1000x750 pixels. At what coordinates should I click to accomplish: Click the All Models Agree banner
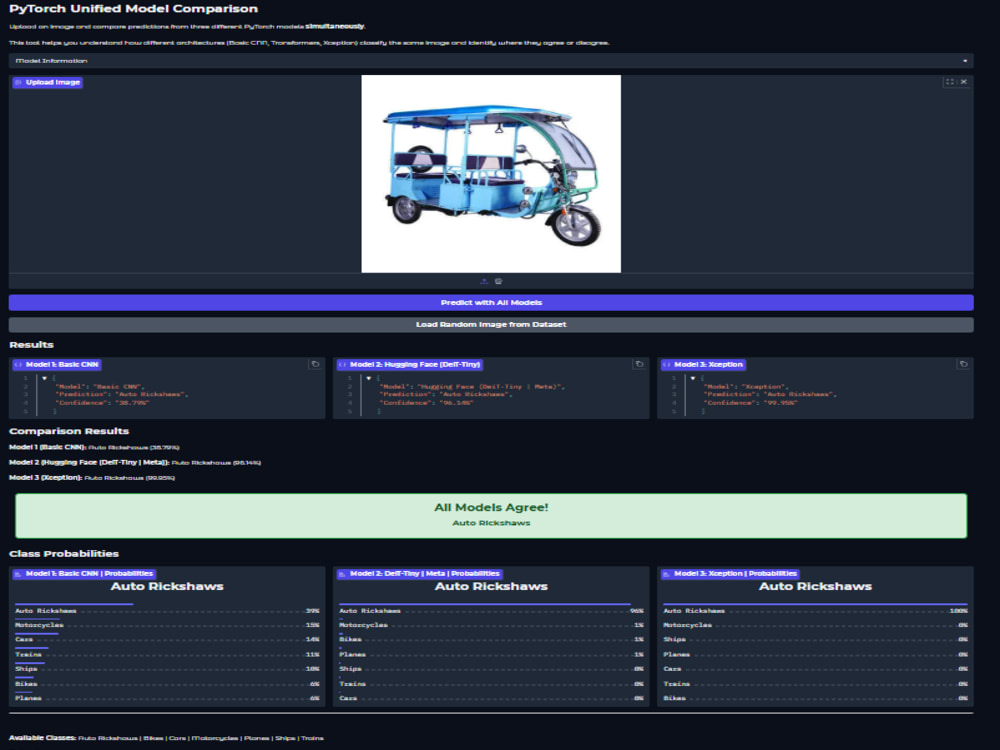click(x=491, y=515)
